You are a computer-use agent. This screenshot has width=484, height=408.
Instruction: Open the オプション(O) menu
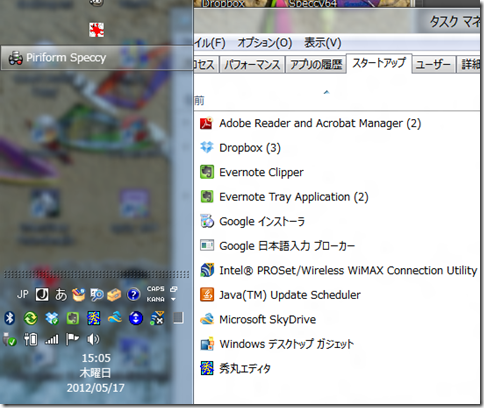(x=265, y=43)
